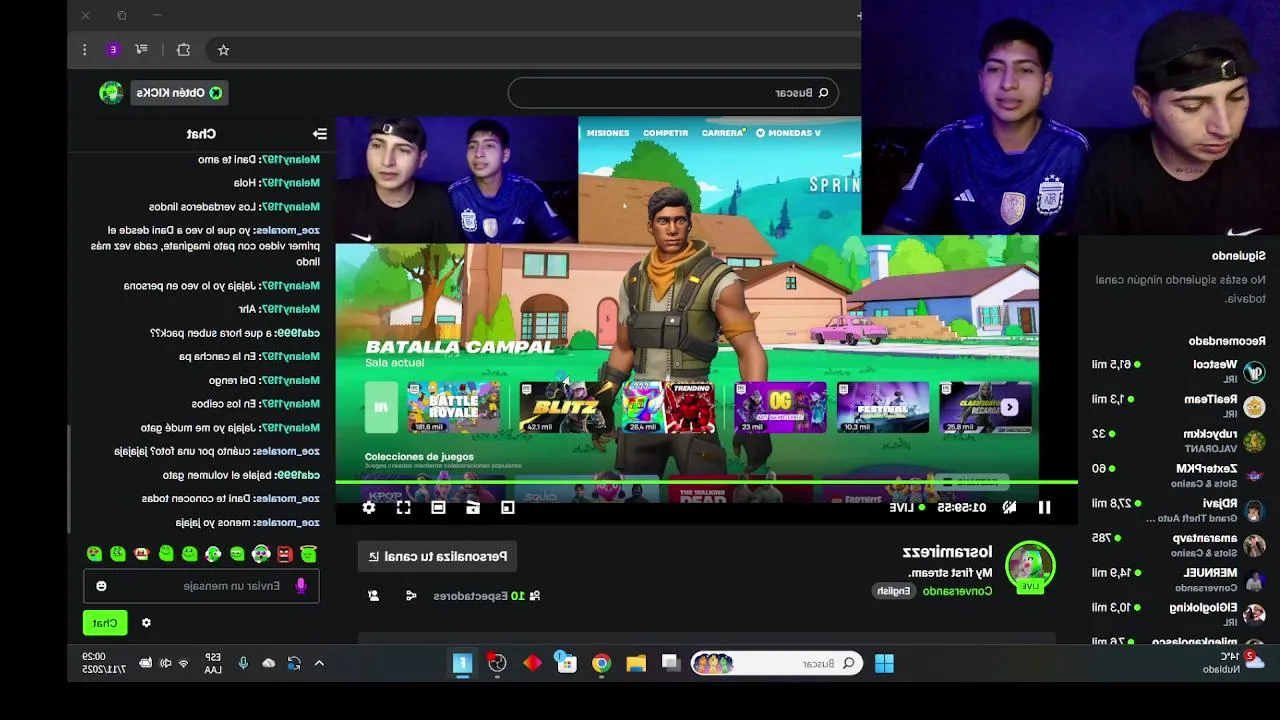
Task: Click the Obtén KICKs button
Action: click(x=180, y=93)
